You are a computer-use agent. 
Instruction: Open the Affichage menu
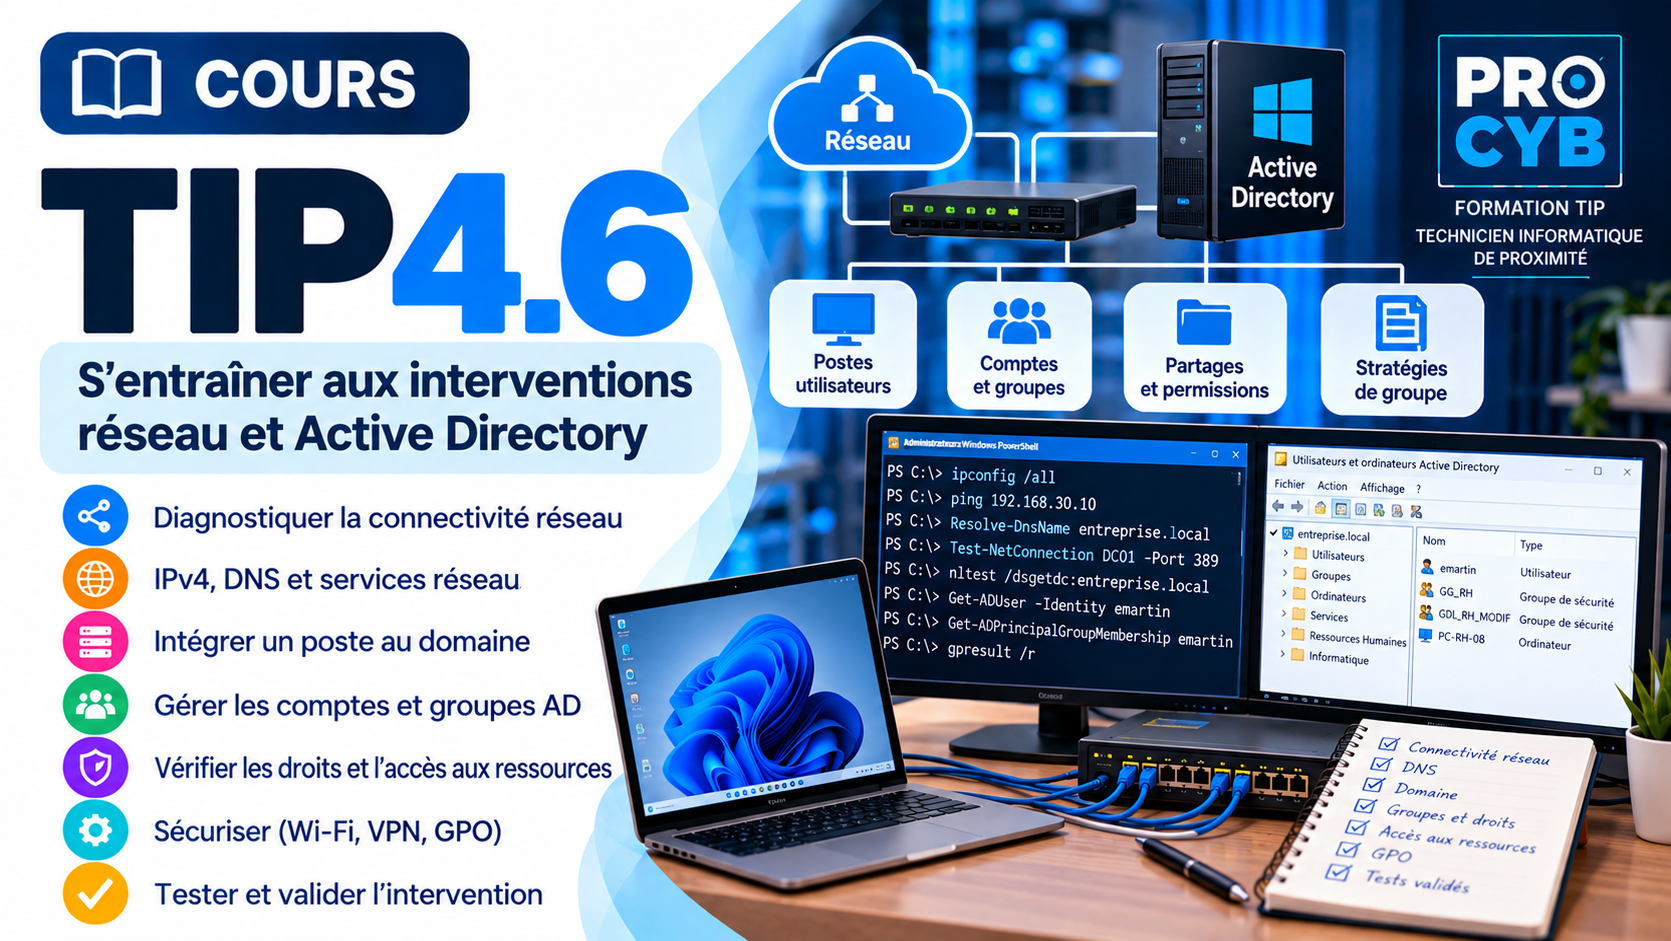click(x=1382, y=488)
